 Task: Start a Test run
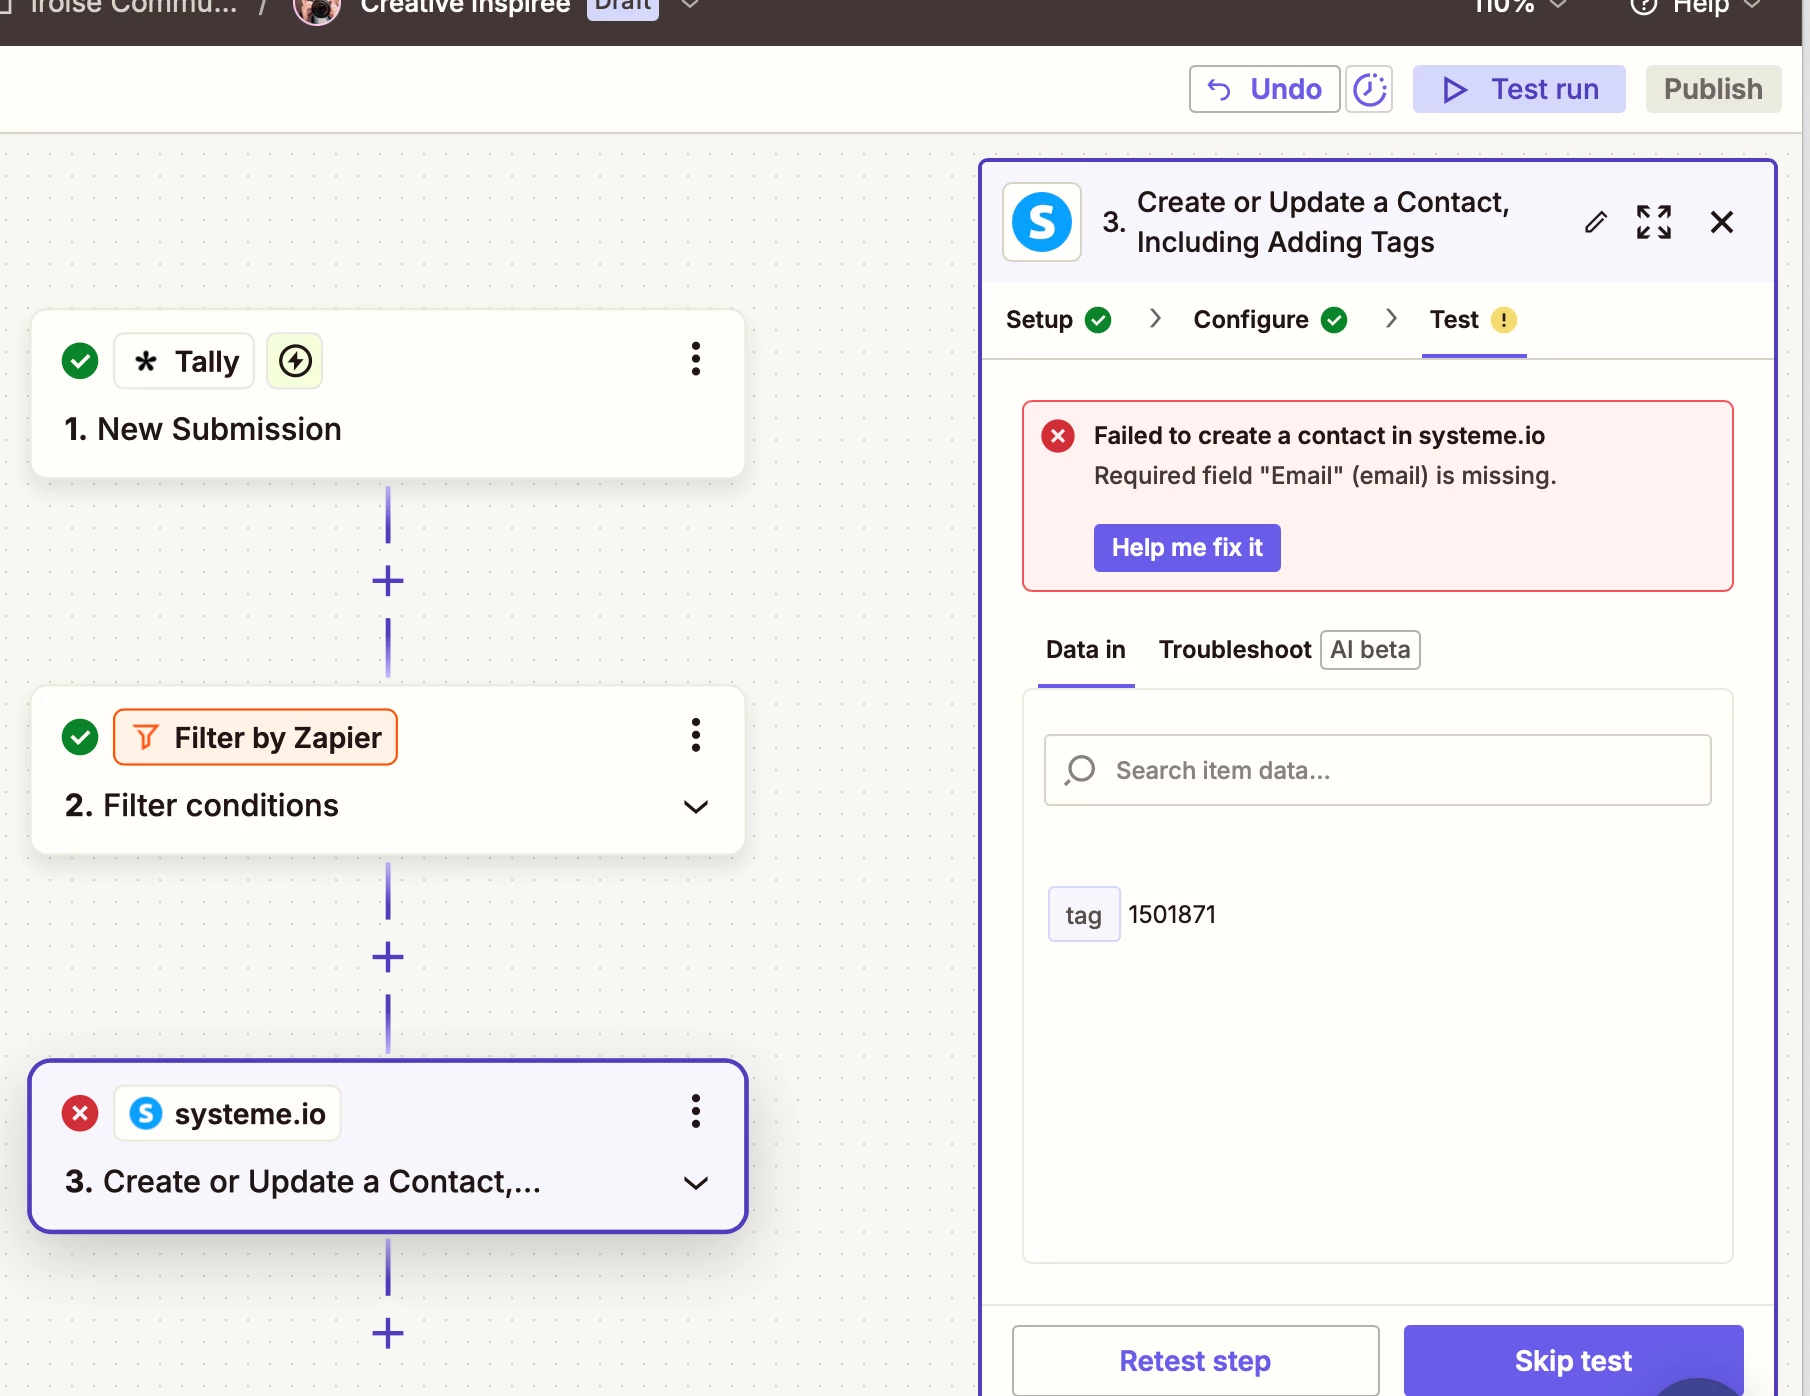pos(1519,89)
